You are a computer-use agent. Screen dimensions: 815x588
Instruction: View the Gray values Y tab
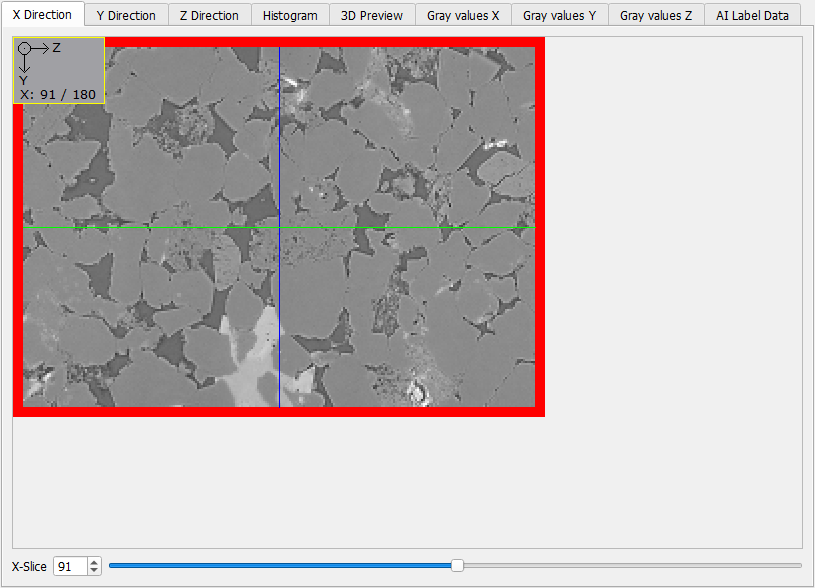coord(559,15)
